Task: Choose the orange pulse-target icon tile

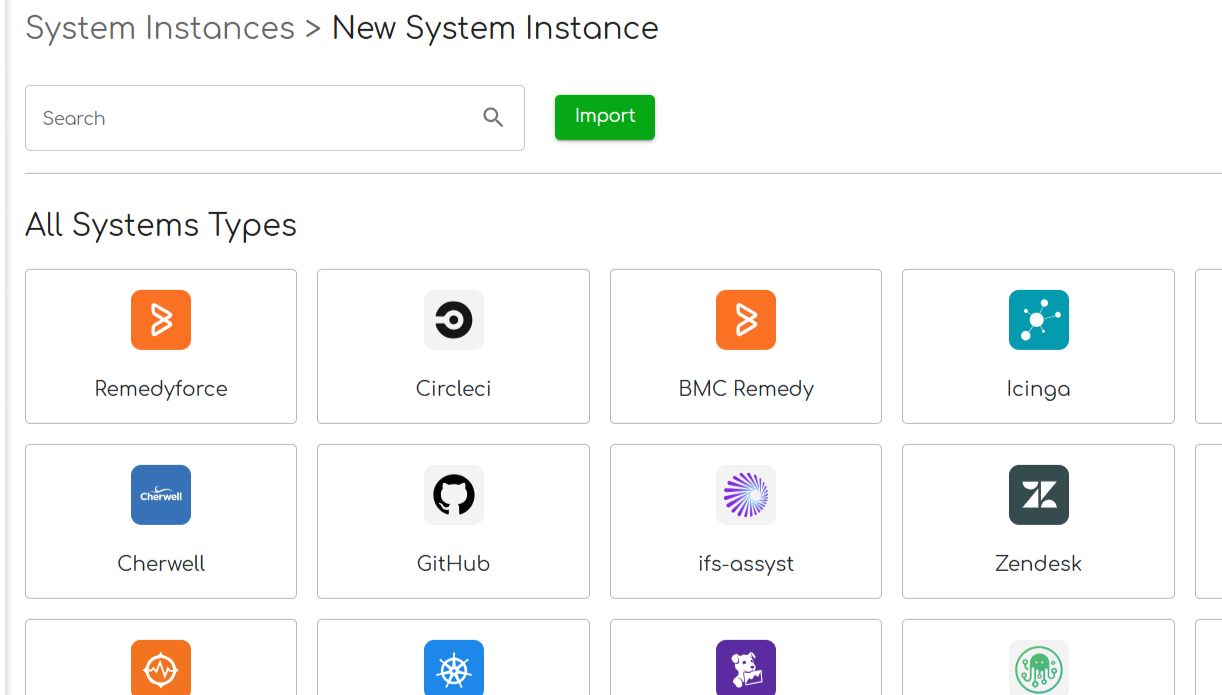Action: coord(161,667)
